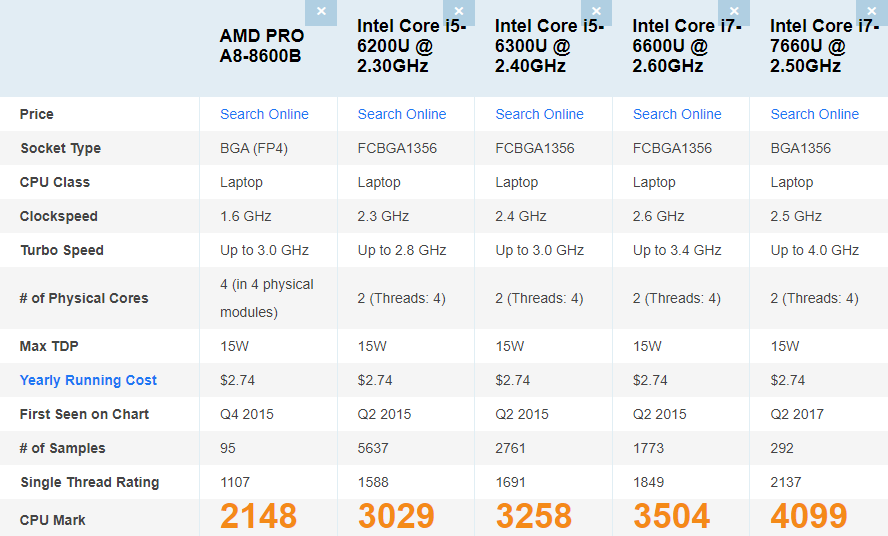Select the Intel Core i7-6600U @ 2.60GHz heading

click(x=687, y=46)
